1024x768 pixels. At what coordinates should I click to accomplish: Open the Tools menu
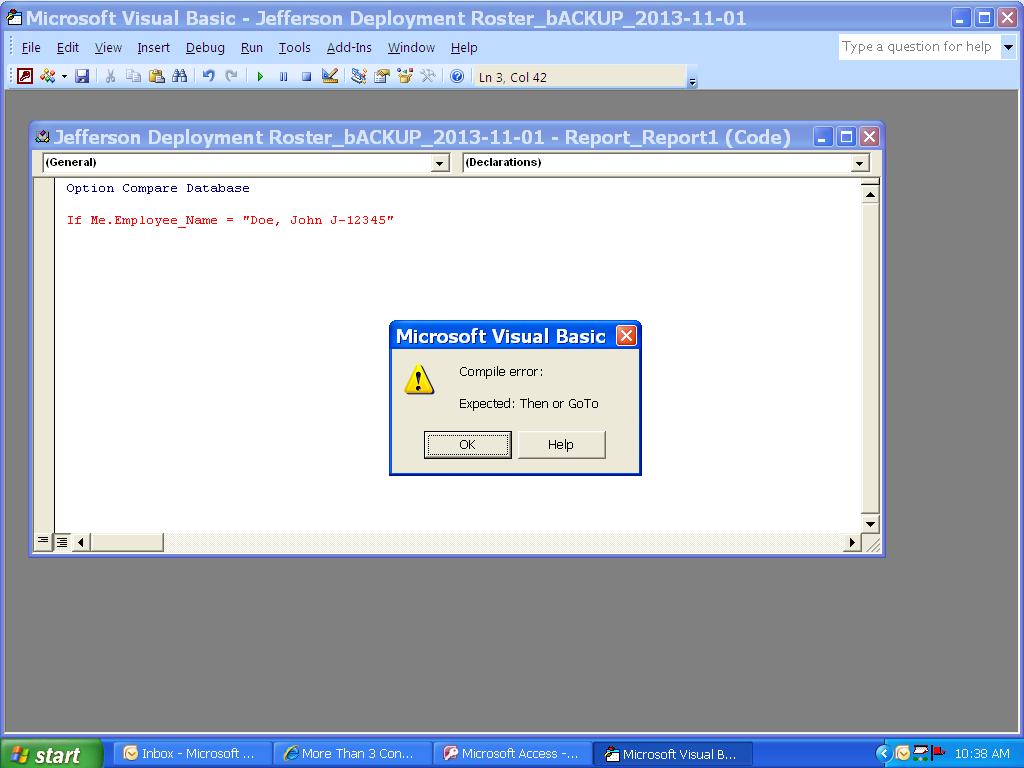click(x=295, y=48)
